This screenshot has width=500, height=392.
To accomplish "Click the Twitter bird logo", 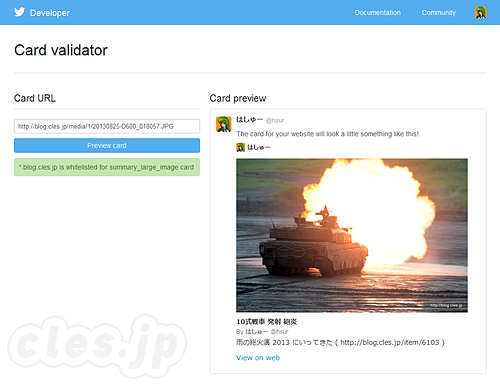I will [x=19, y=12].
